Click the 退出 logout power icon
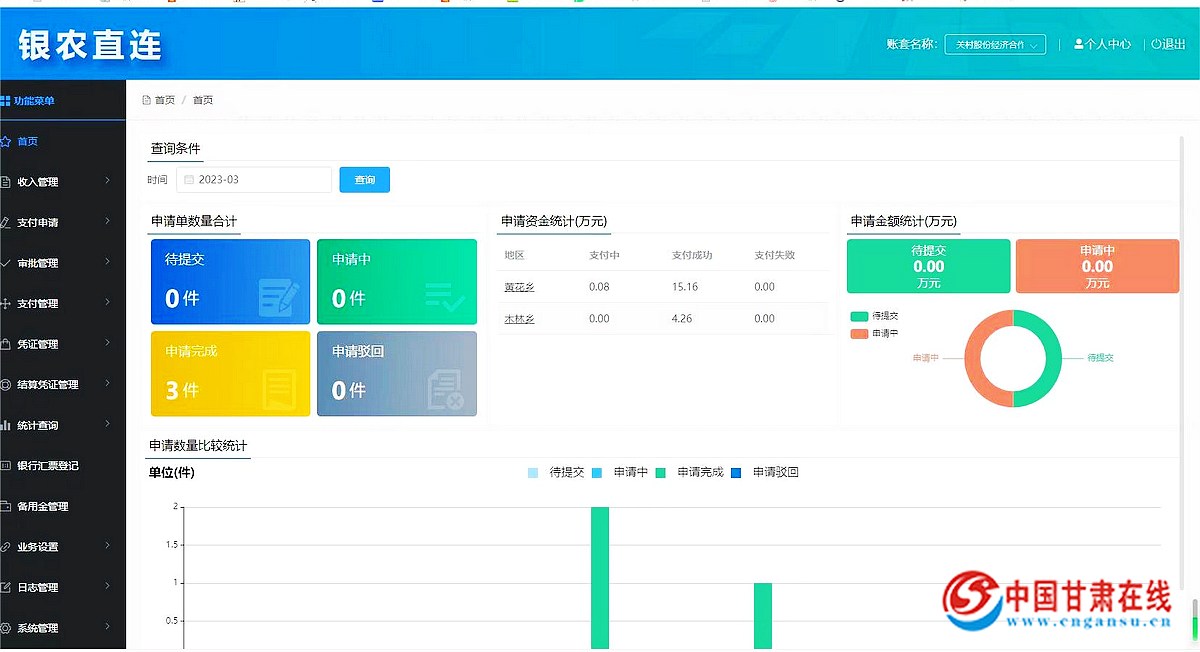This screenshot has height=652, width=1200. pos(1156,44)
